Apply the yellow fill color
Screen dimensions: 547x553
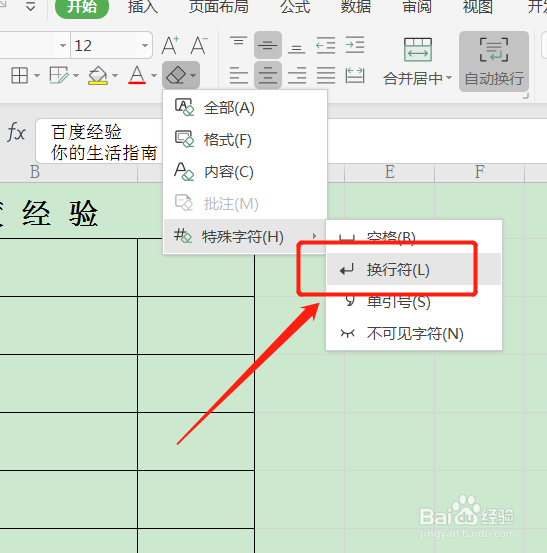[x=98, y=75]
